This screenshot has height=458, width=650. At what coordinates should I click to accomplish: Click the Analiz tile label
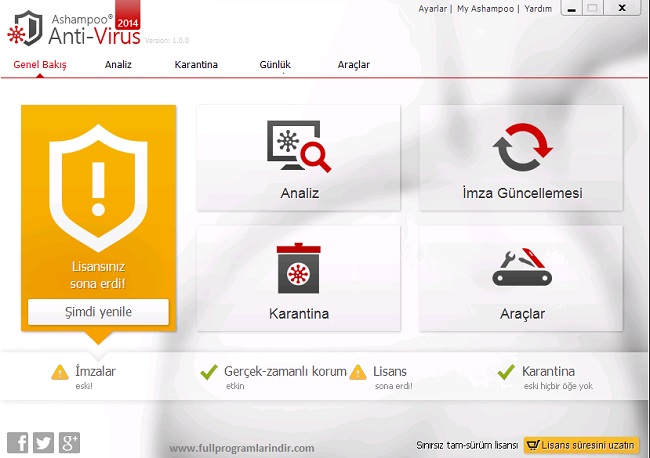[299, 193]
